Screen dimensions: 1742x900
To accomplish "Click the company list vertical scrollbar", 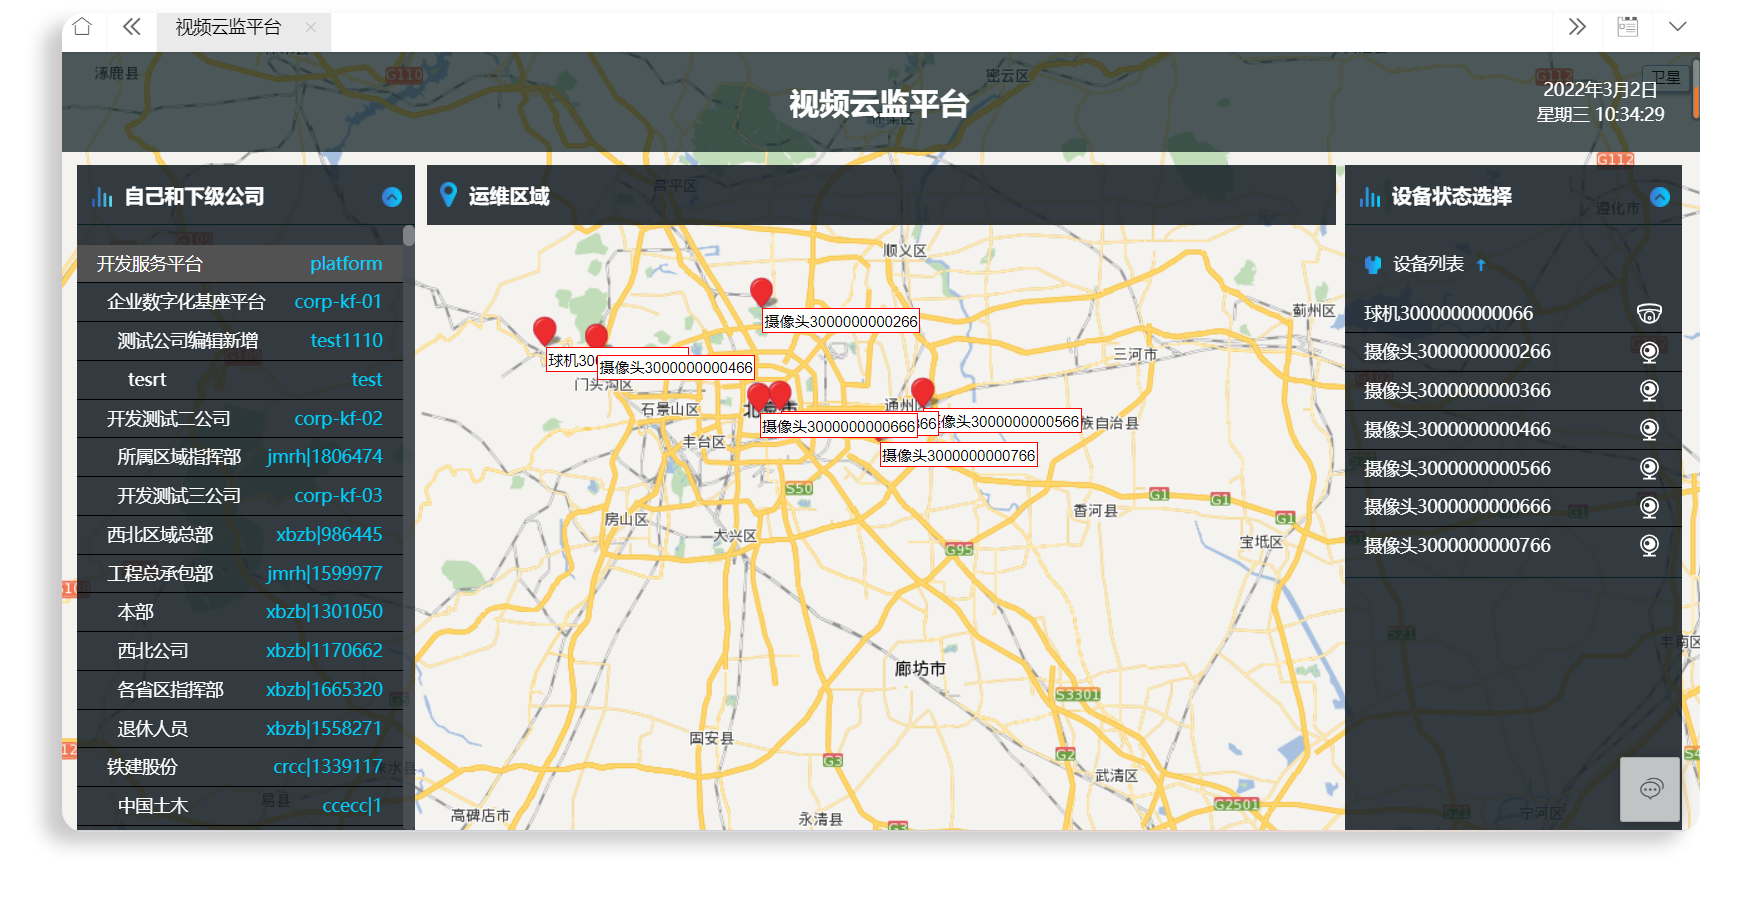I will click(409, 236).
